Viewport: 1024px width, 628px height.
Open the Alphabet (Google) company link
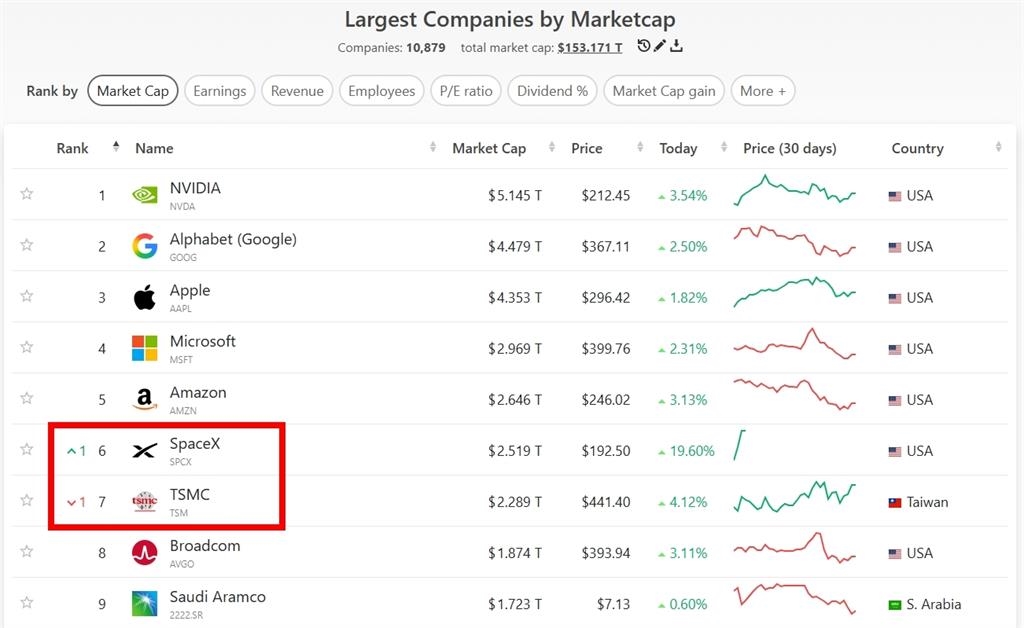pyautogui.click(x=233, y=240)
